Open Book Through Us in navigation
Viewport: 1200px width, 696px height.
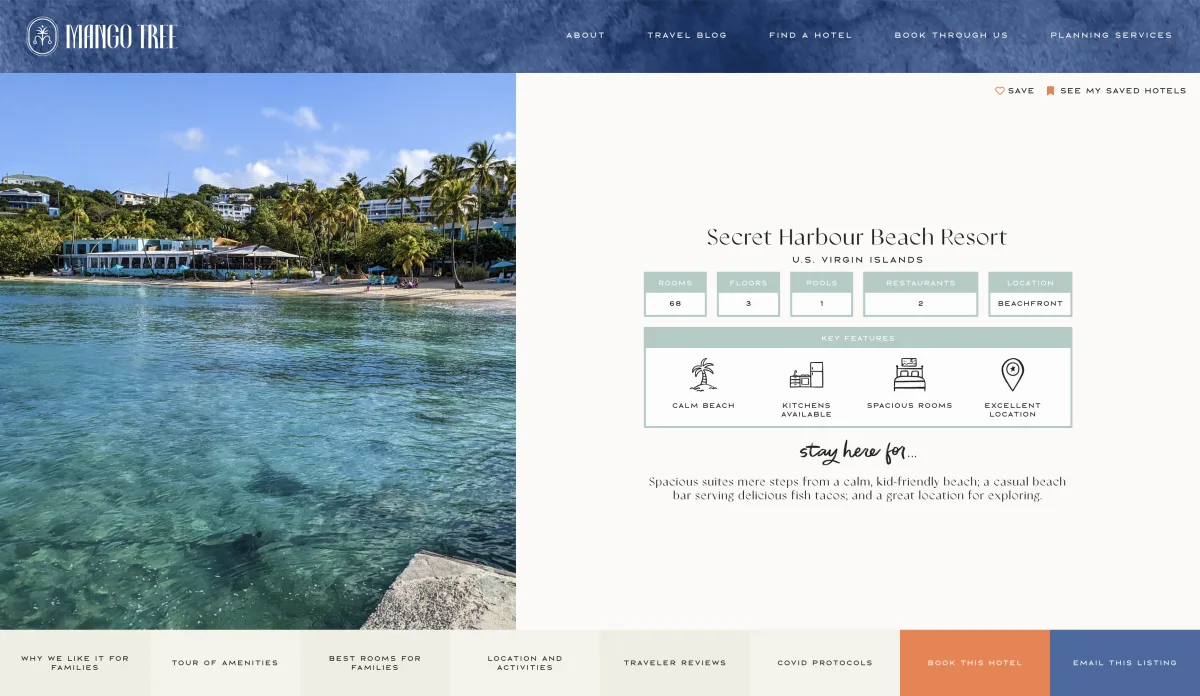click(x=951, y=35)
